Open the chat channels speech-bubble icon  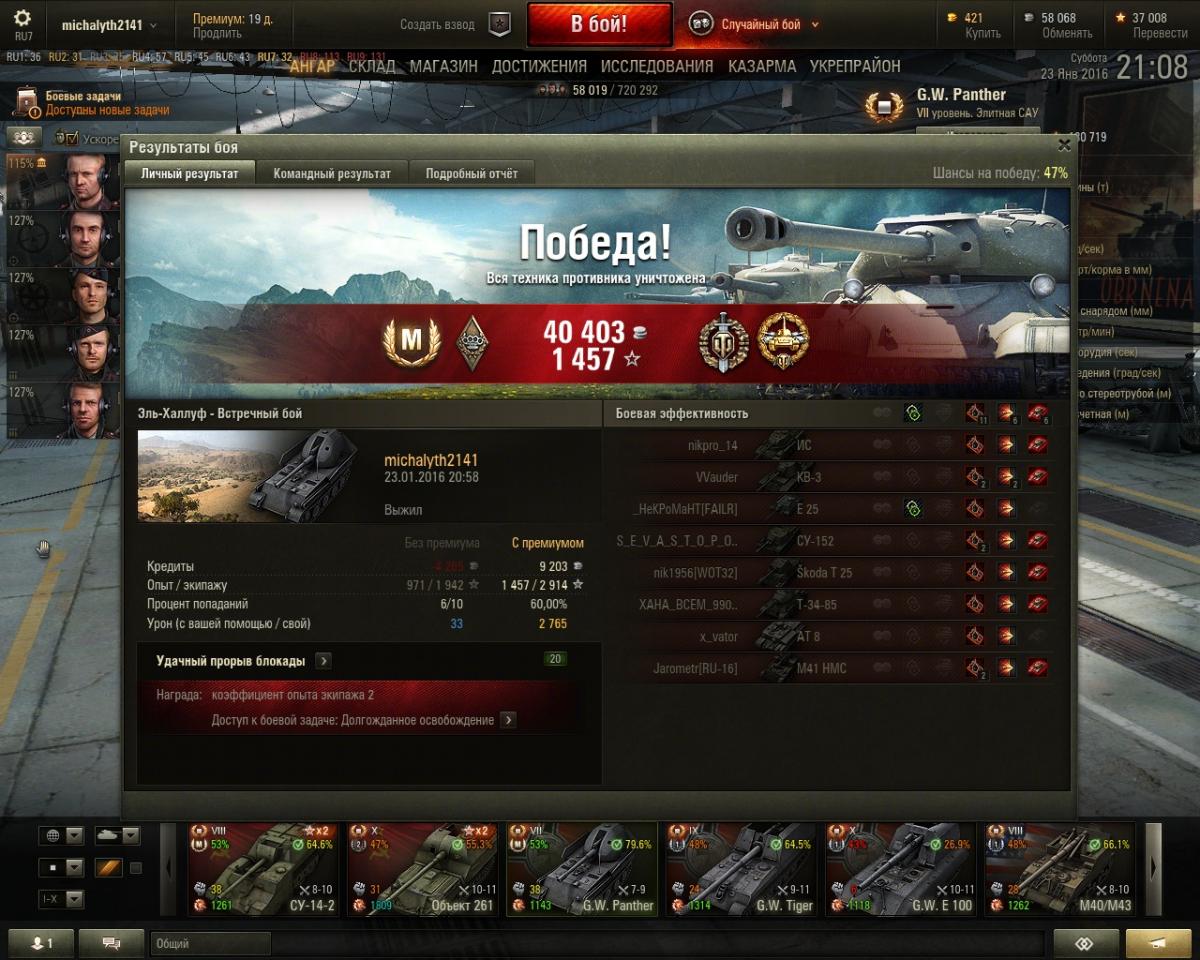(111, 943)
